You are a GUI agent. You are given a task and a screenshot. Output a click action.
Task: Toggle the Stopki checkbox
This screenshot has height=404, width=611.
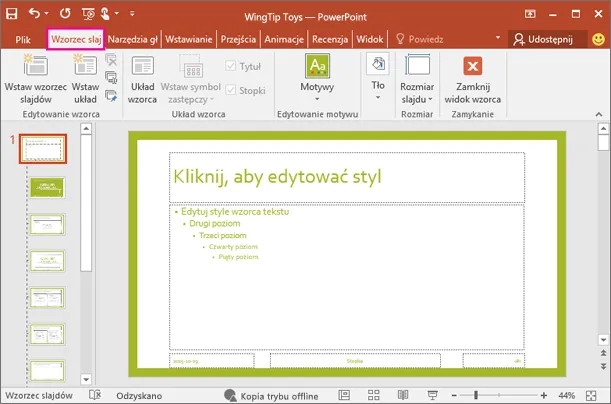click(232, 89)
